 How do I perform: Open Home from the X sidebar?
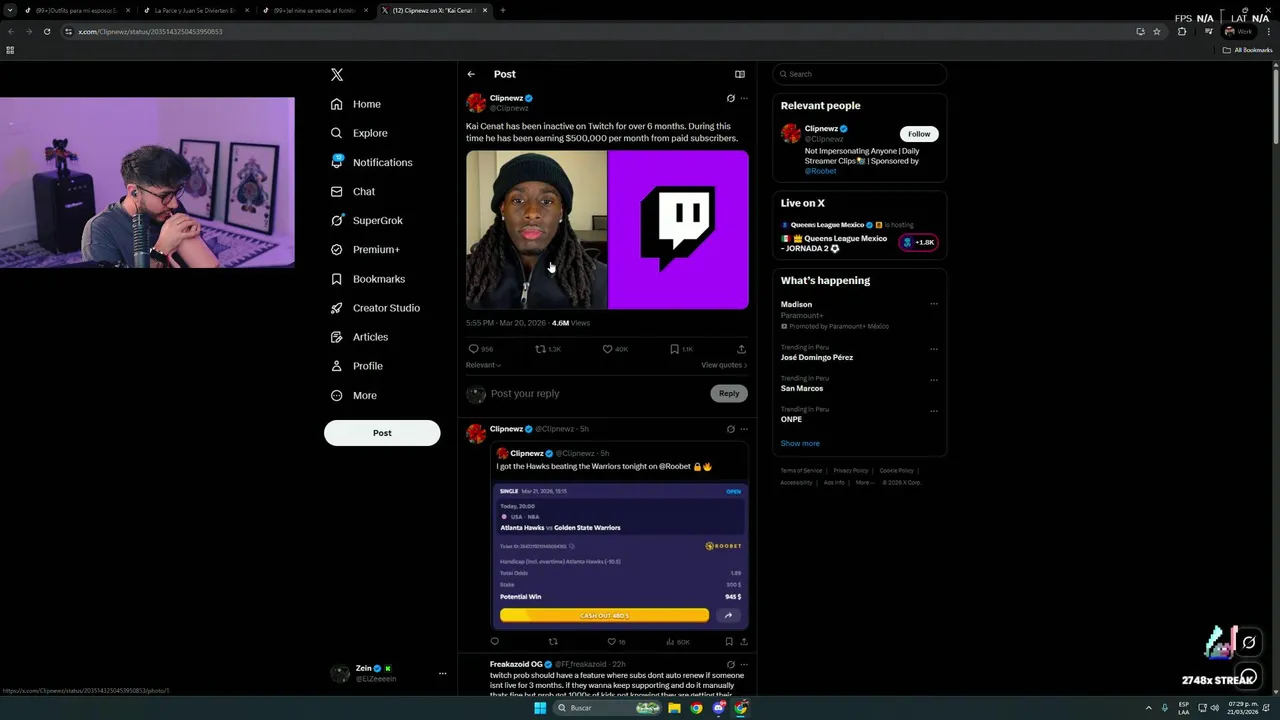point(356,104)
